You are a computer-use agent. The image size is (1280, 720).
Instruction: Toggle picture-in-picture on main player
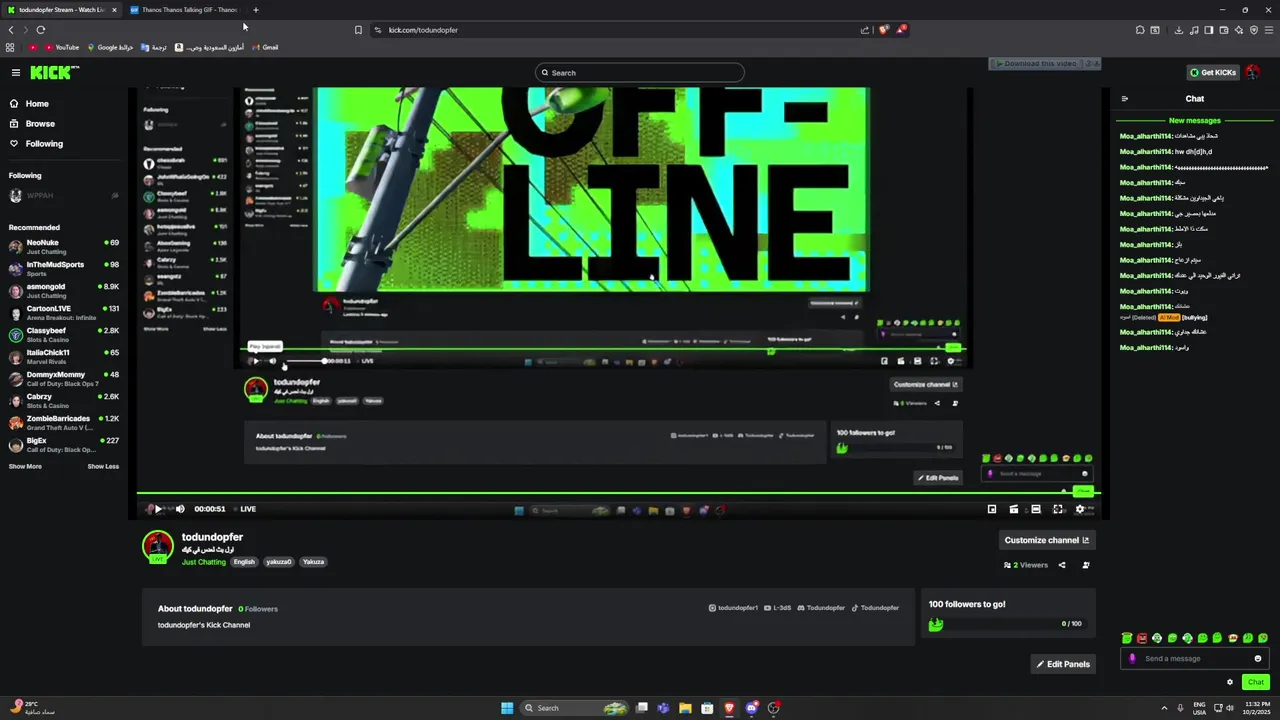pyautogui.click(x=992, y=509)
